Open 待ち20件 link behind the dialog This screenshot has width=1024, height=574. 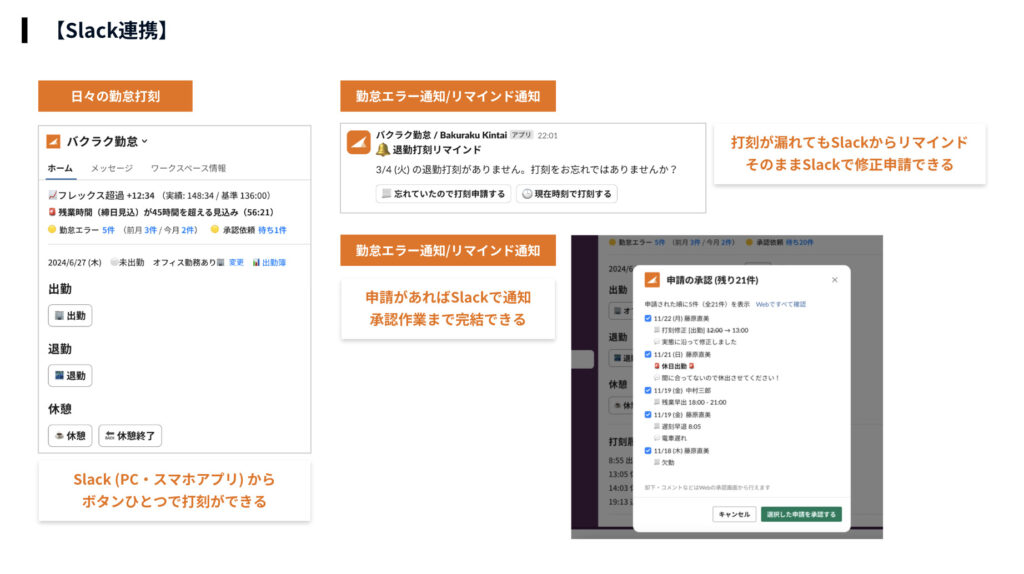click(x=799, y=242)
